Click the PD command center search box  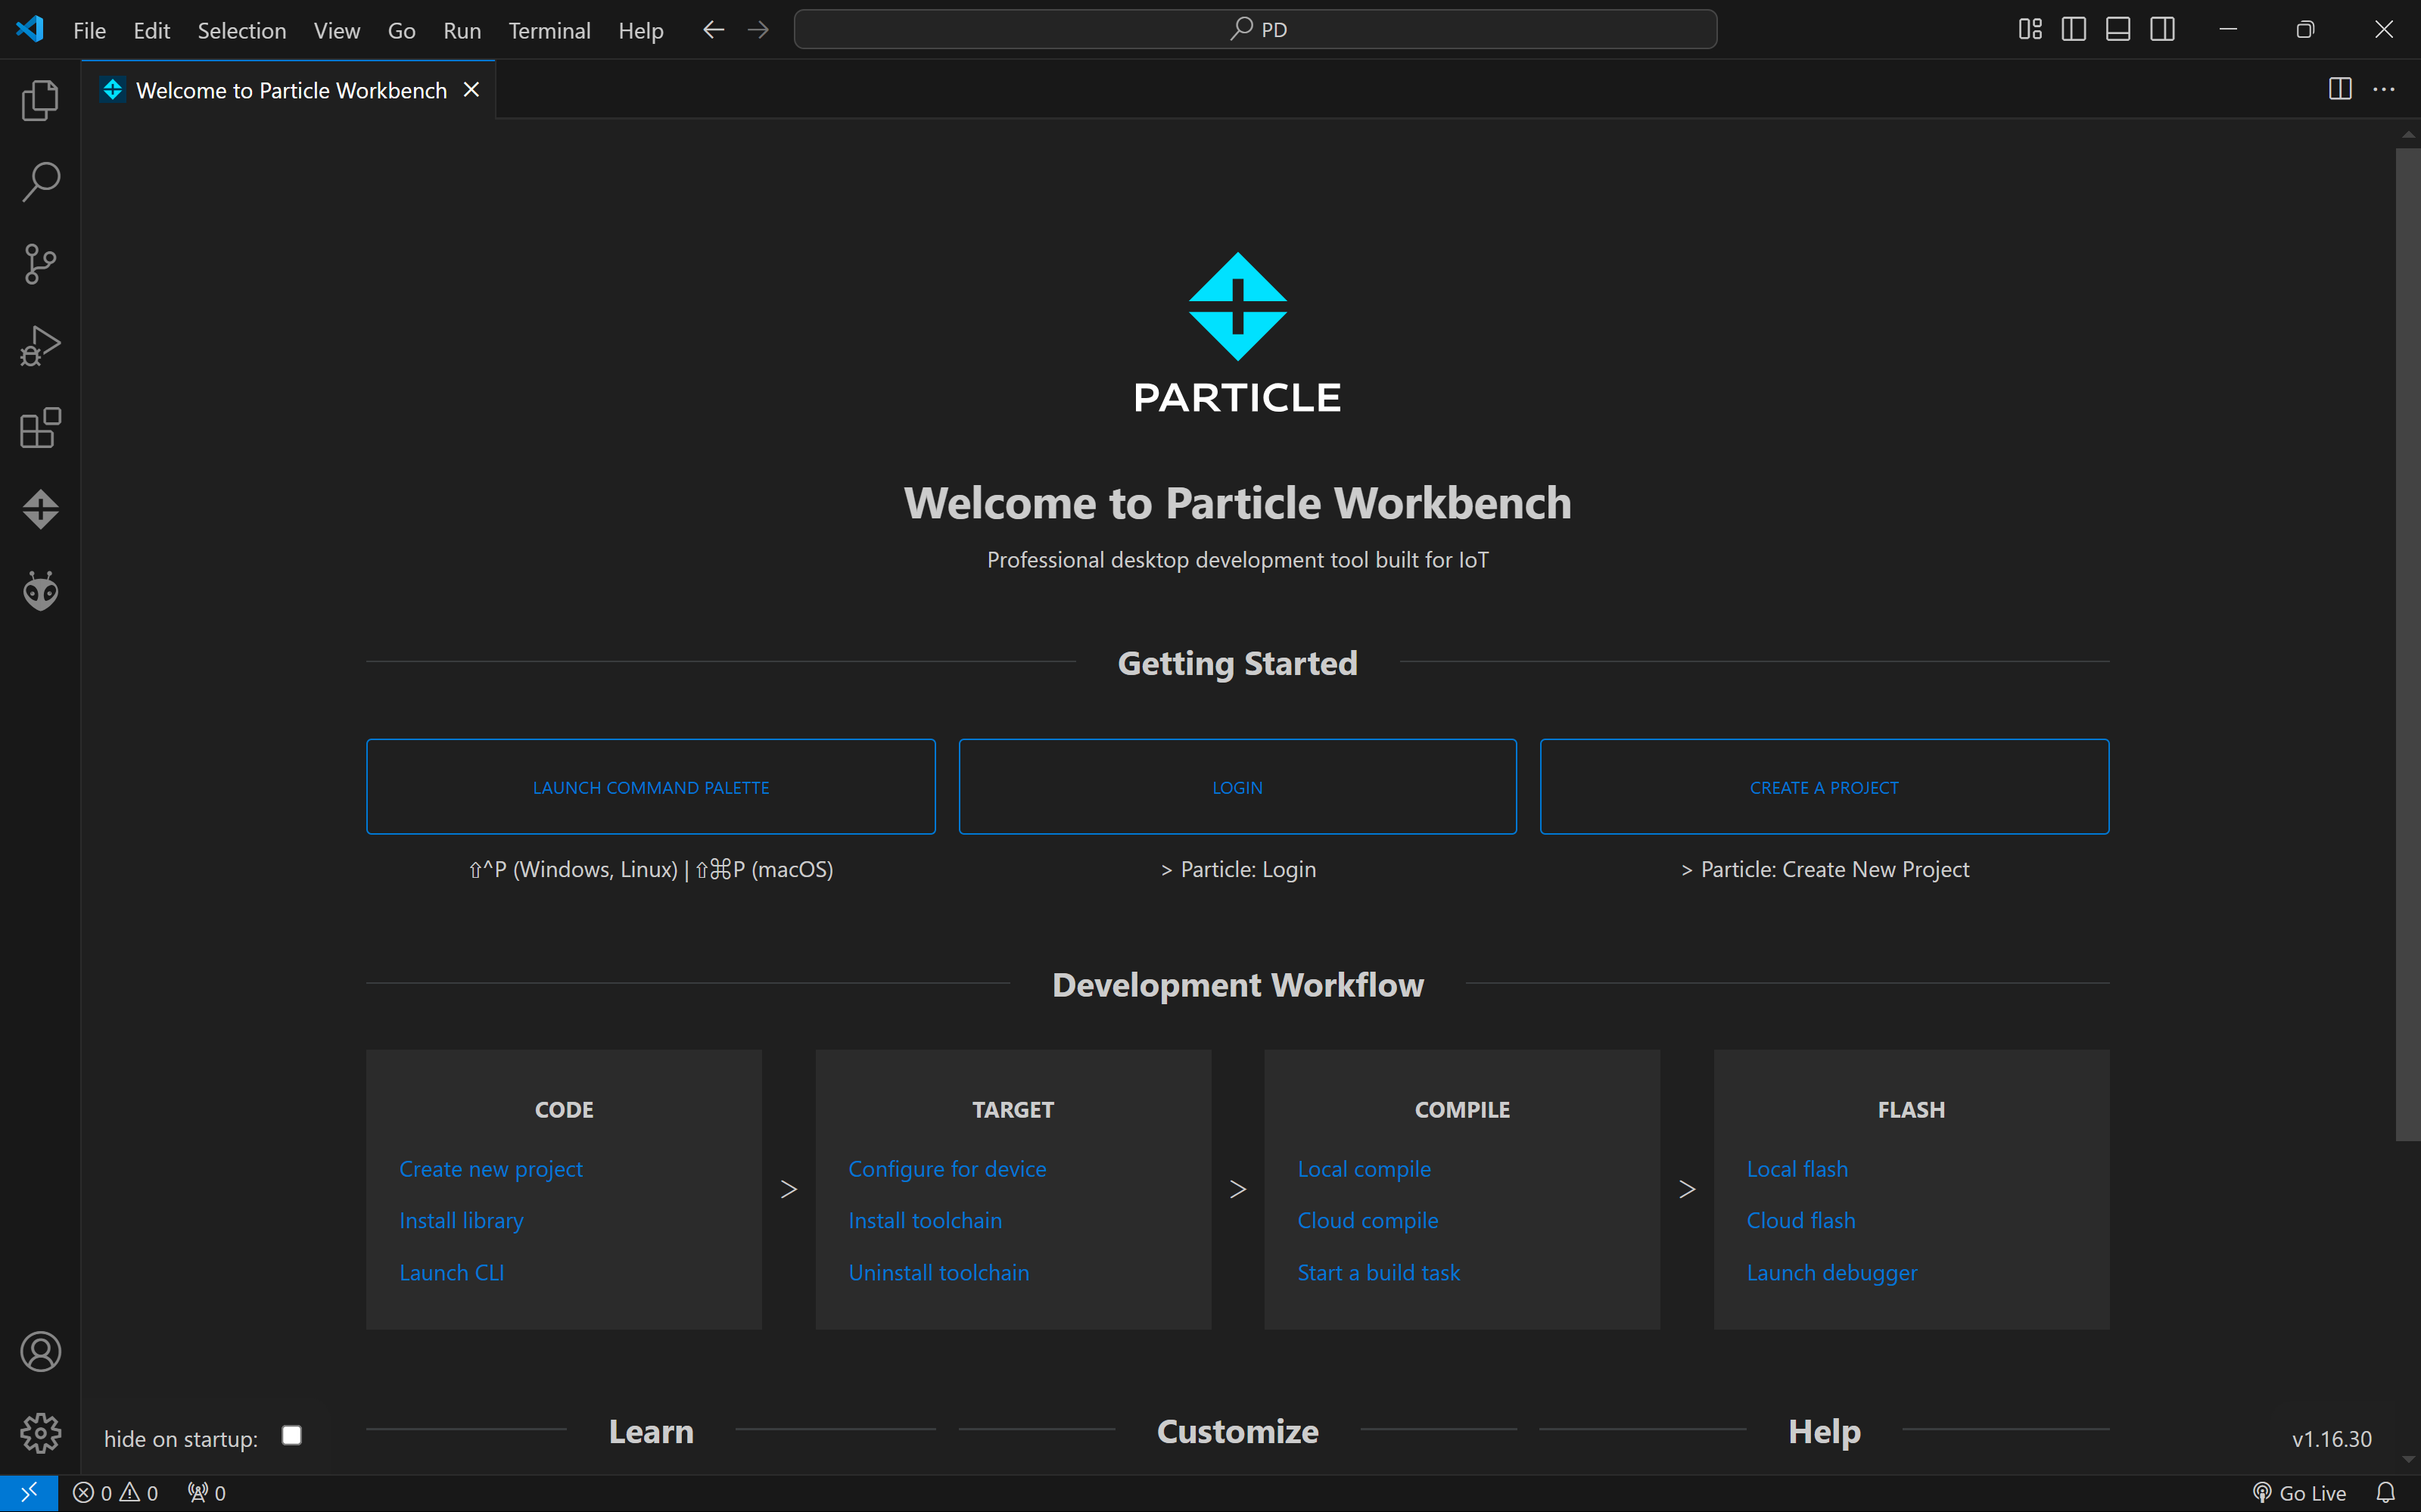[x=1255, y=29]
